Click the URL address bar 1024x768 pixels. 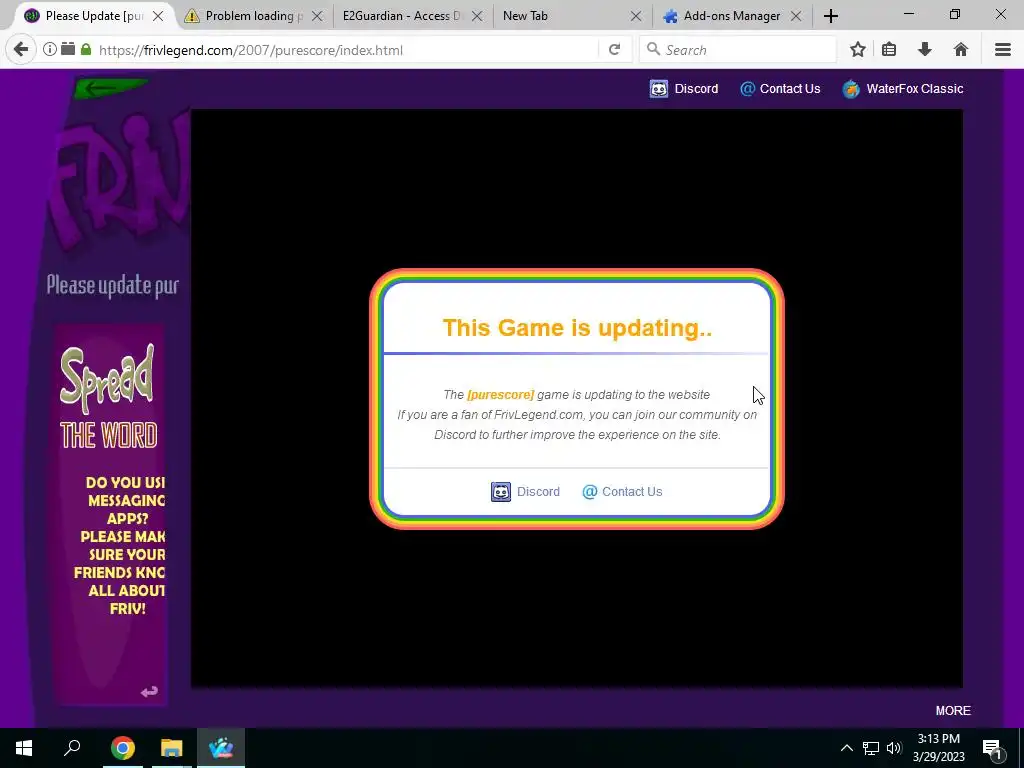(346, 50)
